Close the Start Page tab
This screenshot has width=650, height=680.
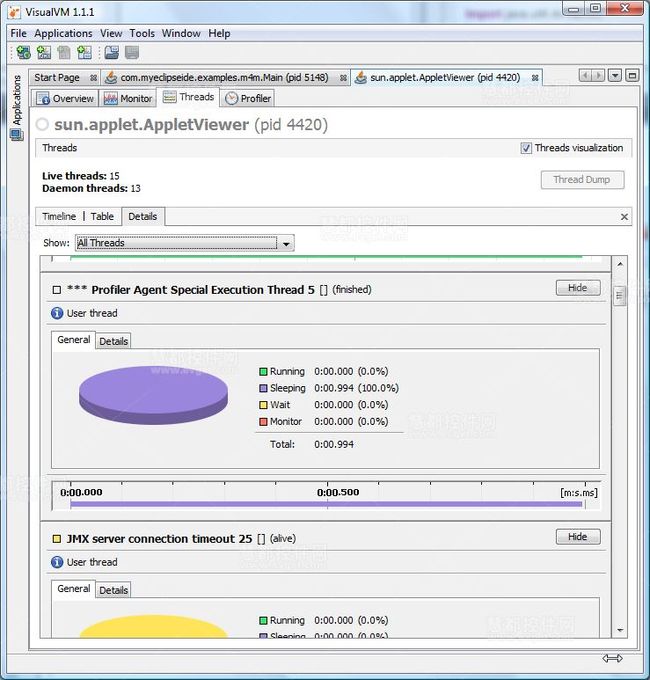coord(93,77)
